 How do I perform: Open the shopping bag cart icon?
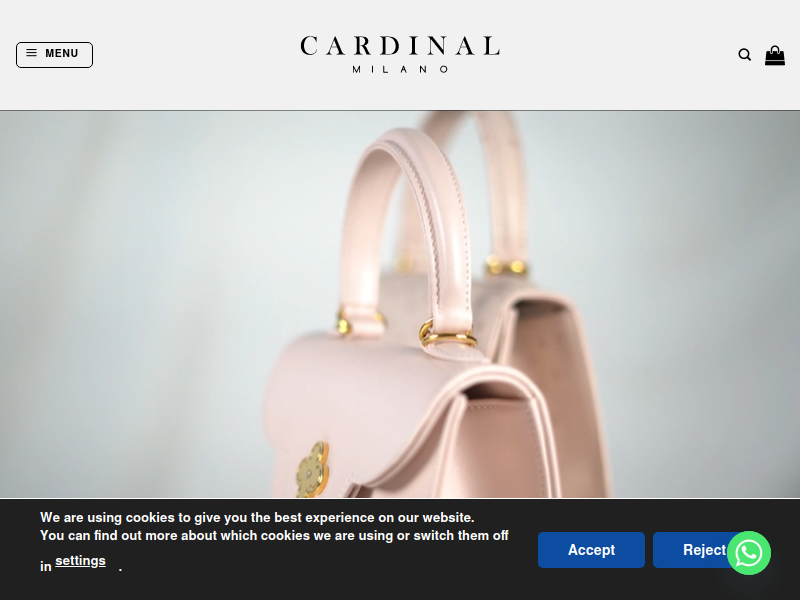click(x=774, y=55)
